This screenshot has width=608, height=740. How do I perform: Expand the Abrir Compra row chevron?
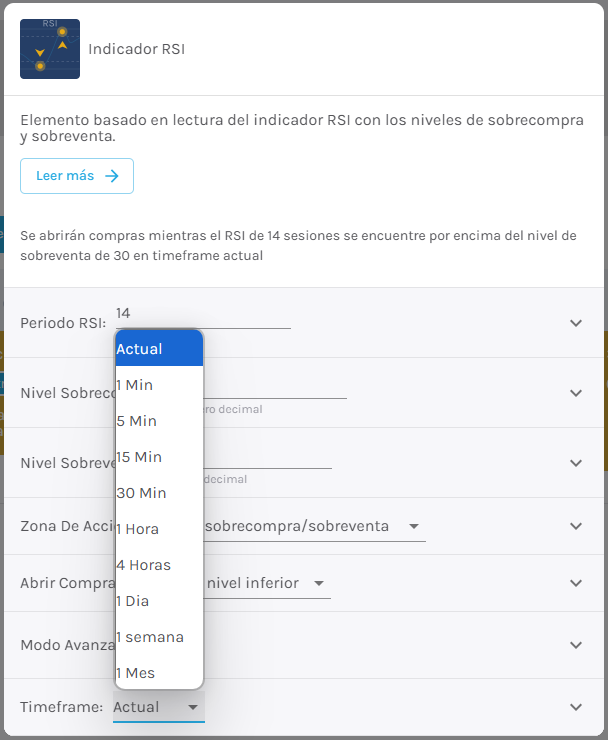[576, 583]
